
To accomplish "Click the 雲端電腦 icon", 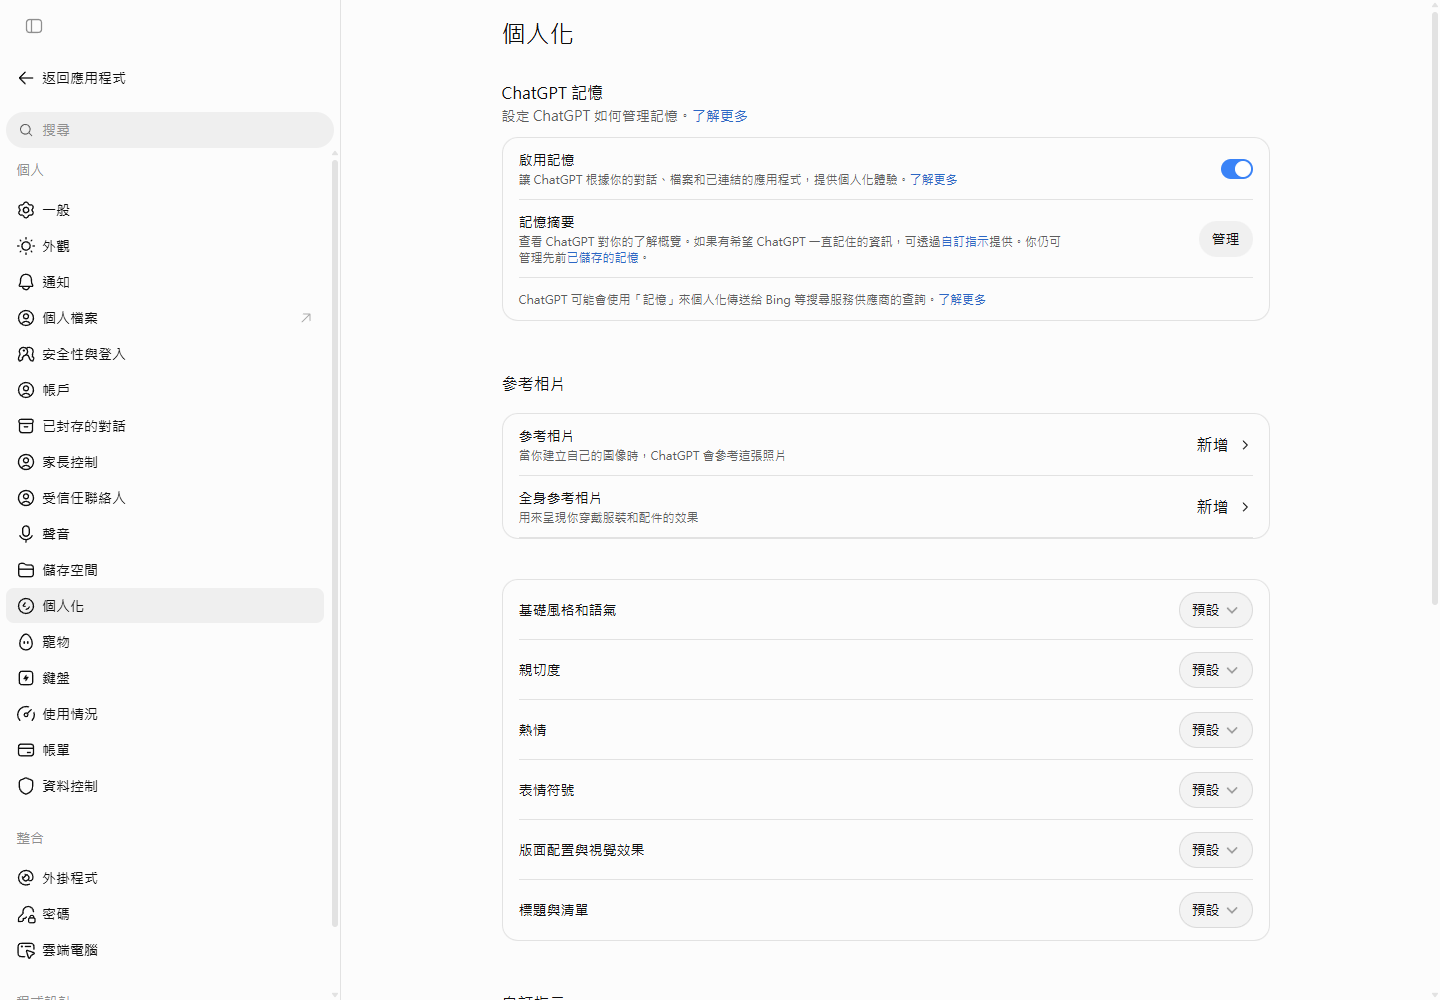I will (26, 950).
